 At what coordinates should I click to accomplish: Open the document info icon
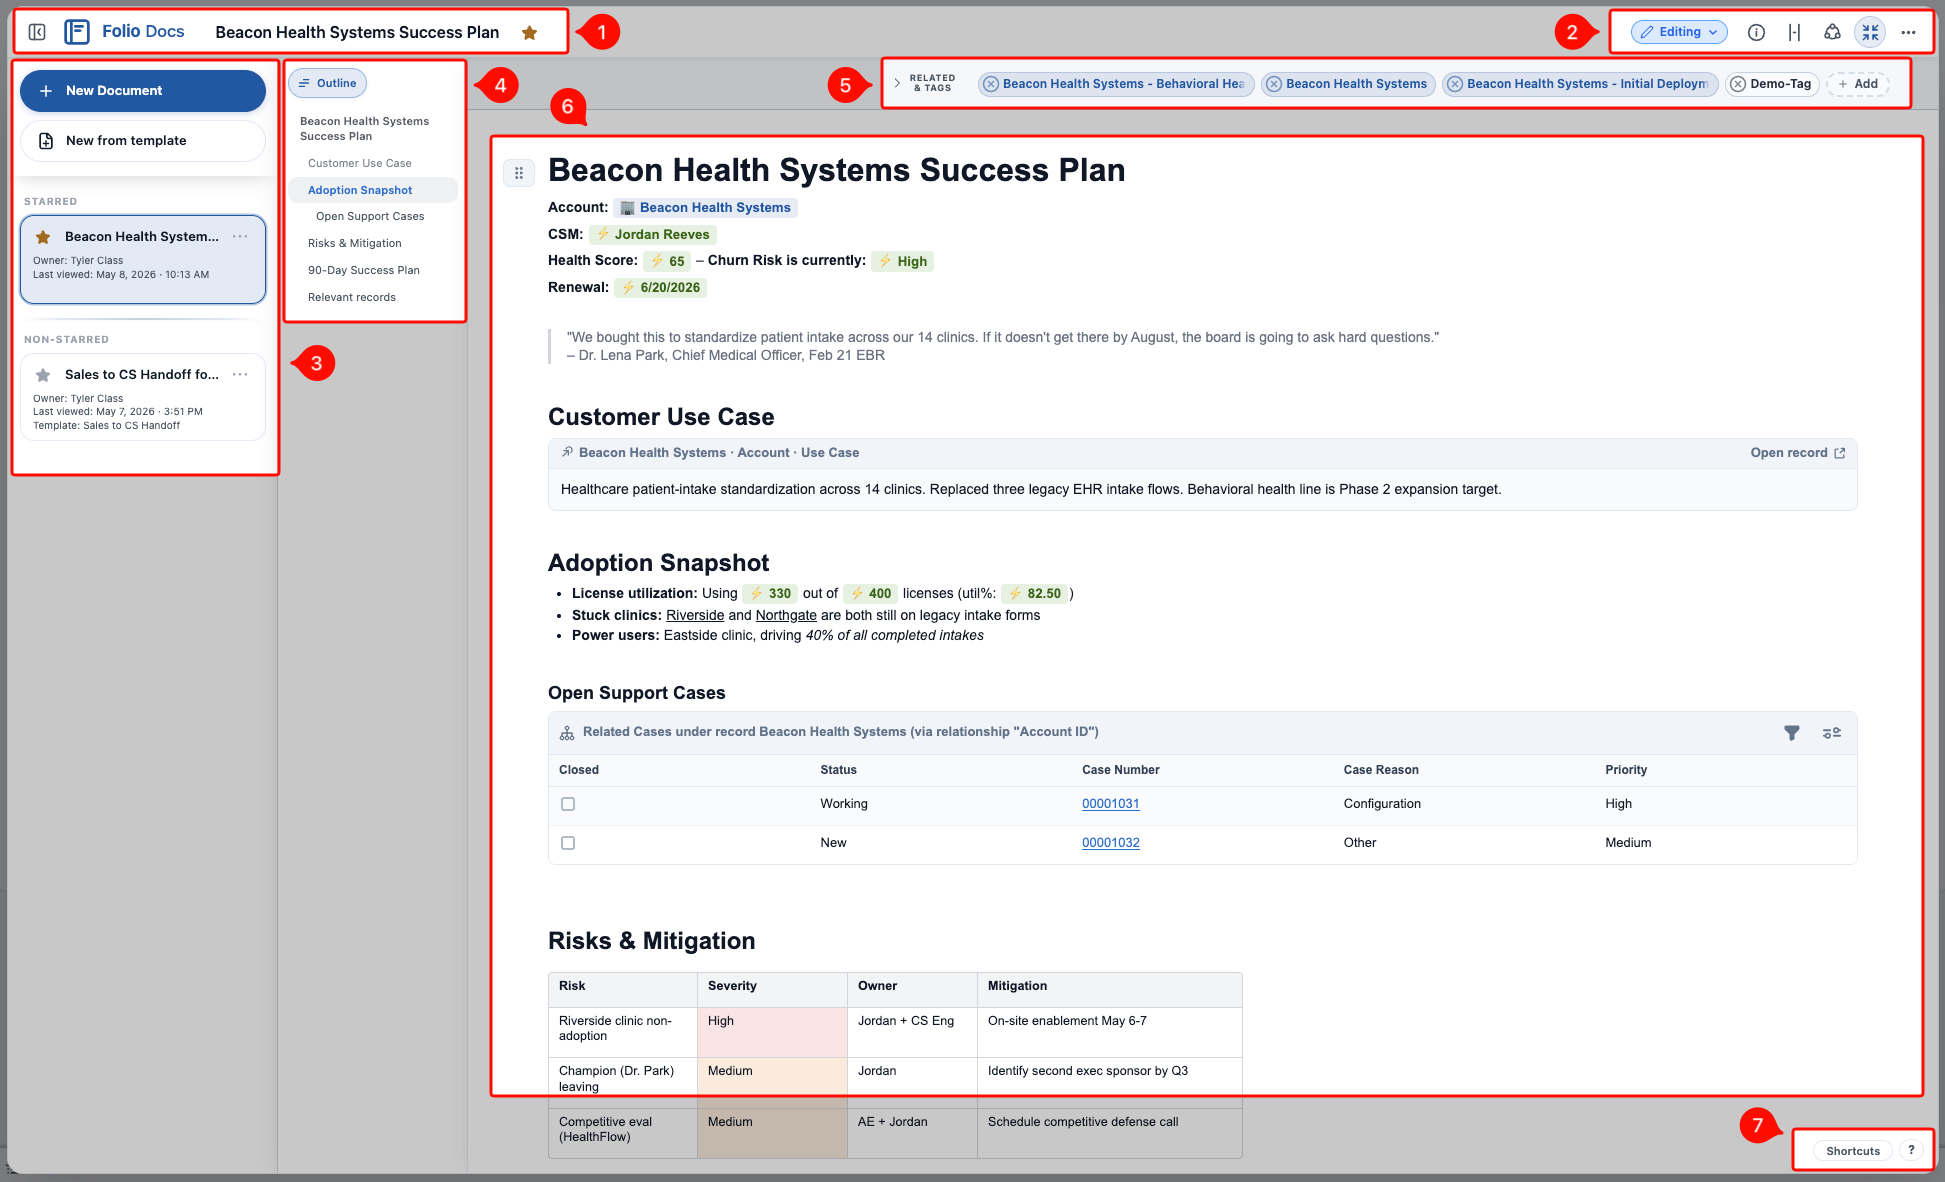point(1756,32)
